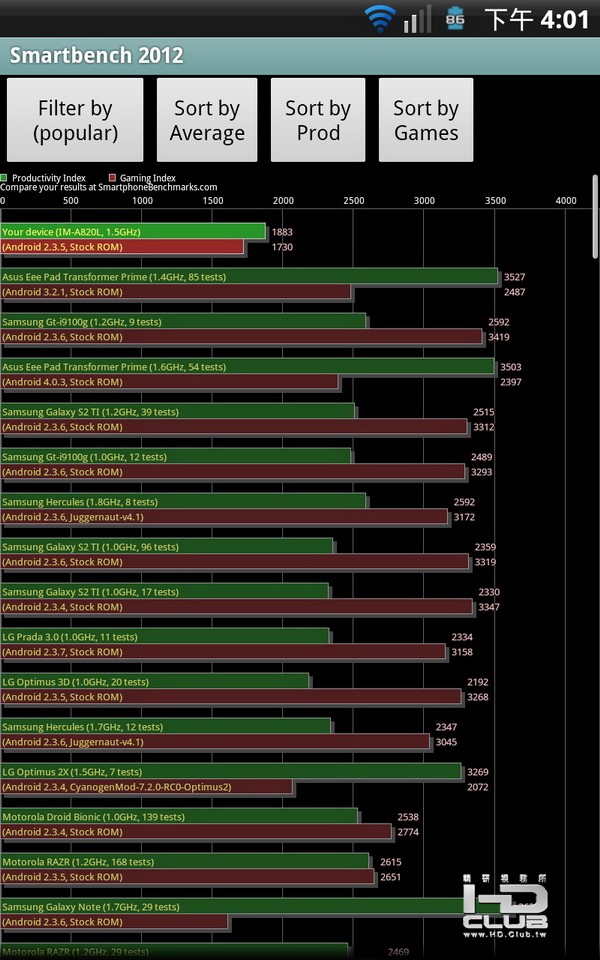Tap the Filter by (popular) button
The image size is (600, 960).
tap(75, 120)
